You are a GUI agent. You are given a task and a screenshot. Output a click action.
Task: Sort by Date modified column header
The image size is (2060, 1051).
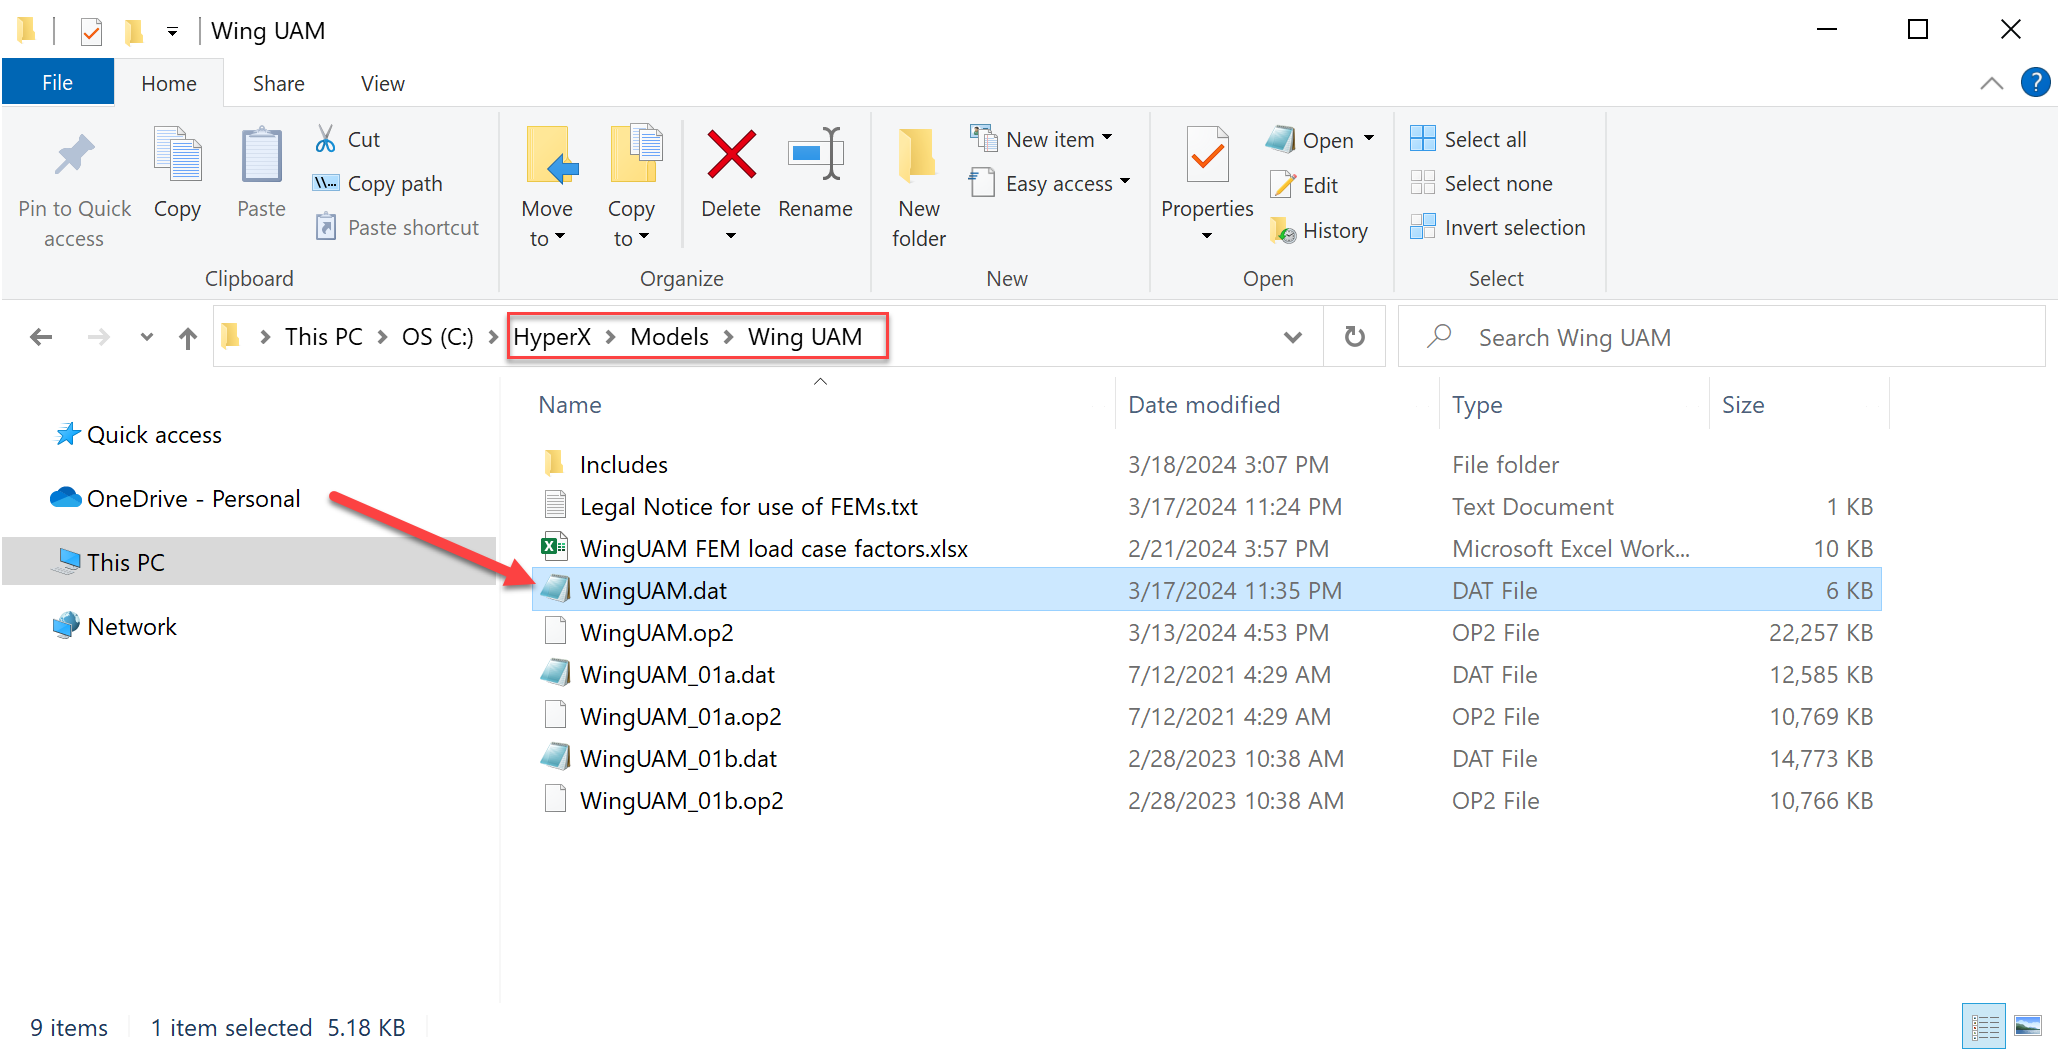point(1204,405)
